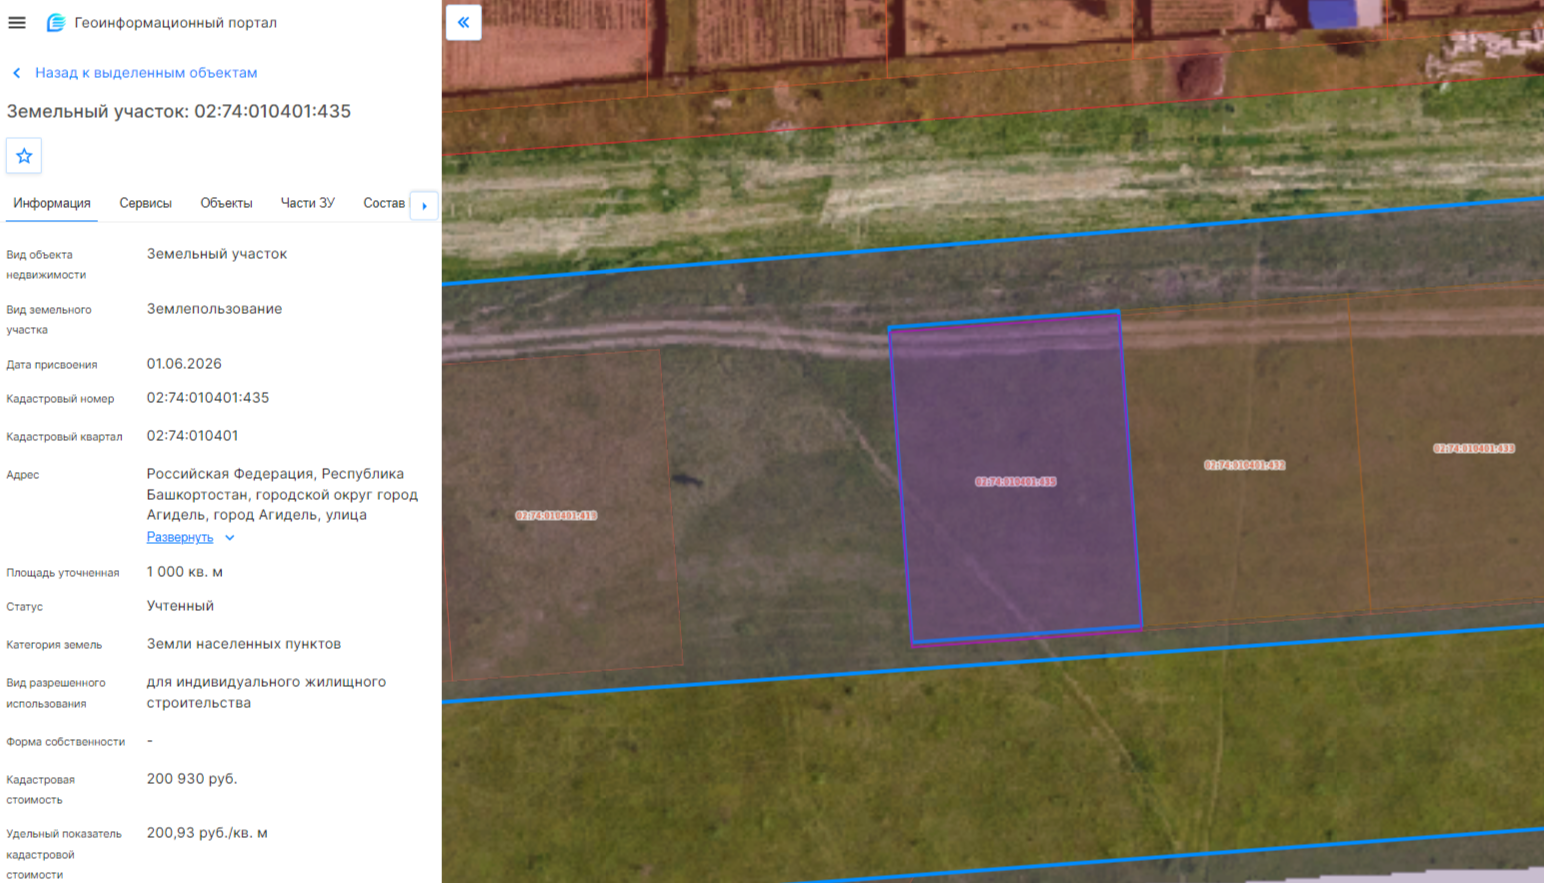Go back via Назад к выделенным объектам

pos(146,73)
